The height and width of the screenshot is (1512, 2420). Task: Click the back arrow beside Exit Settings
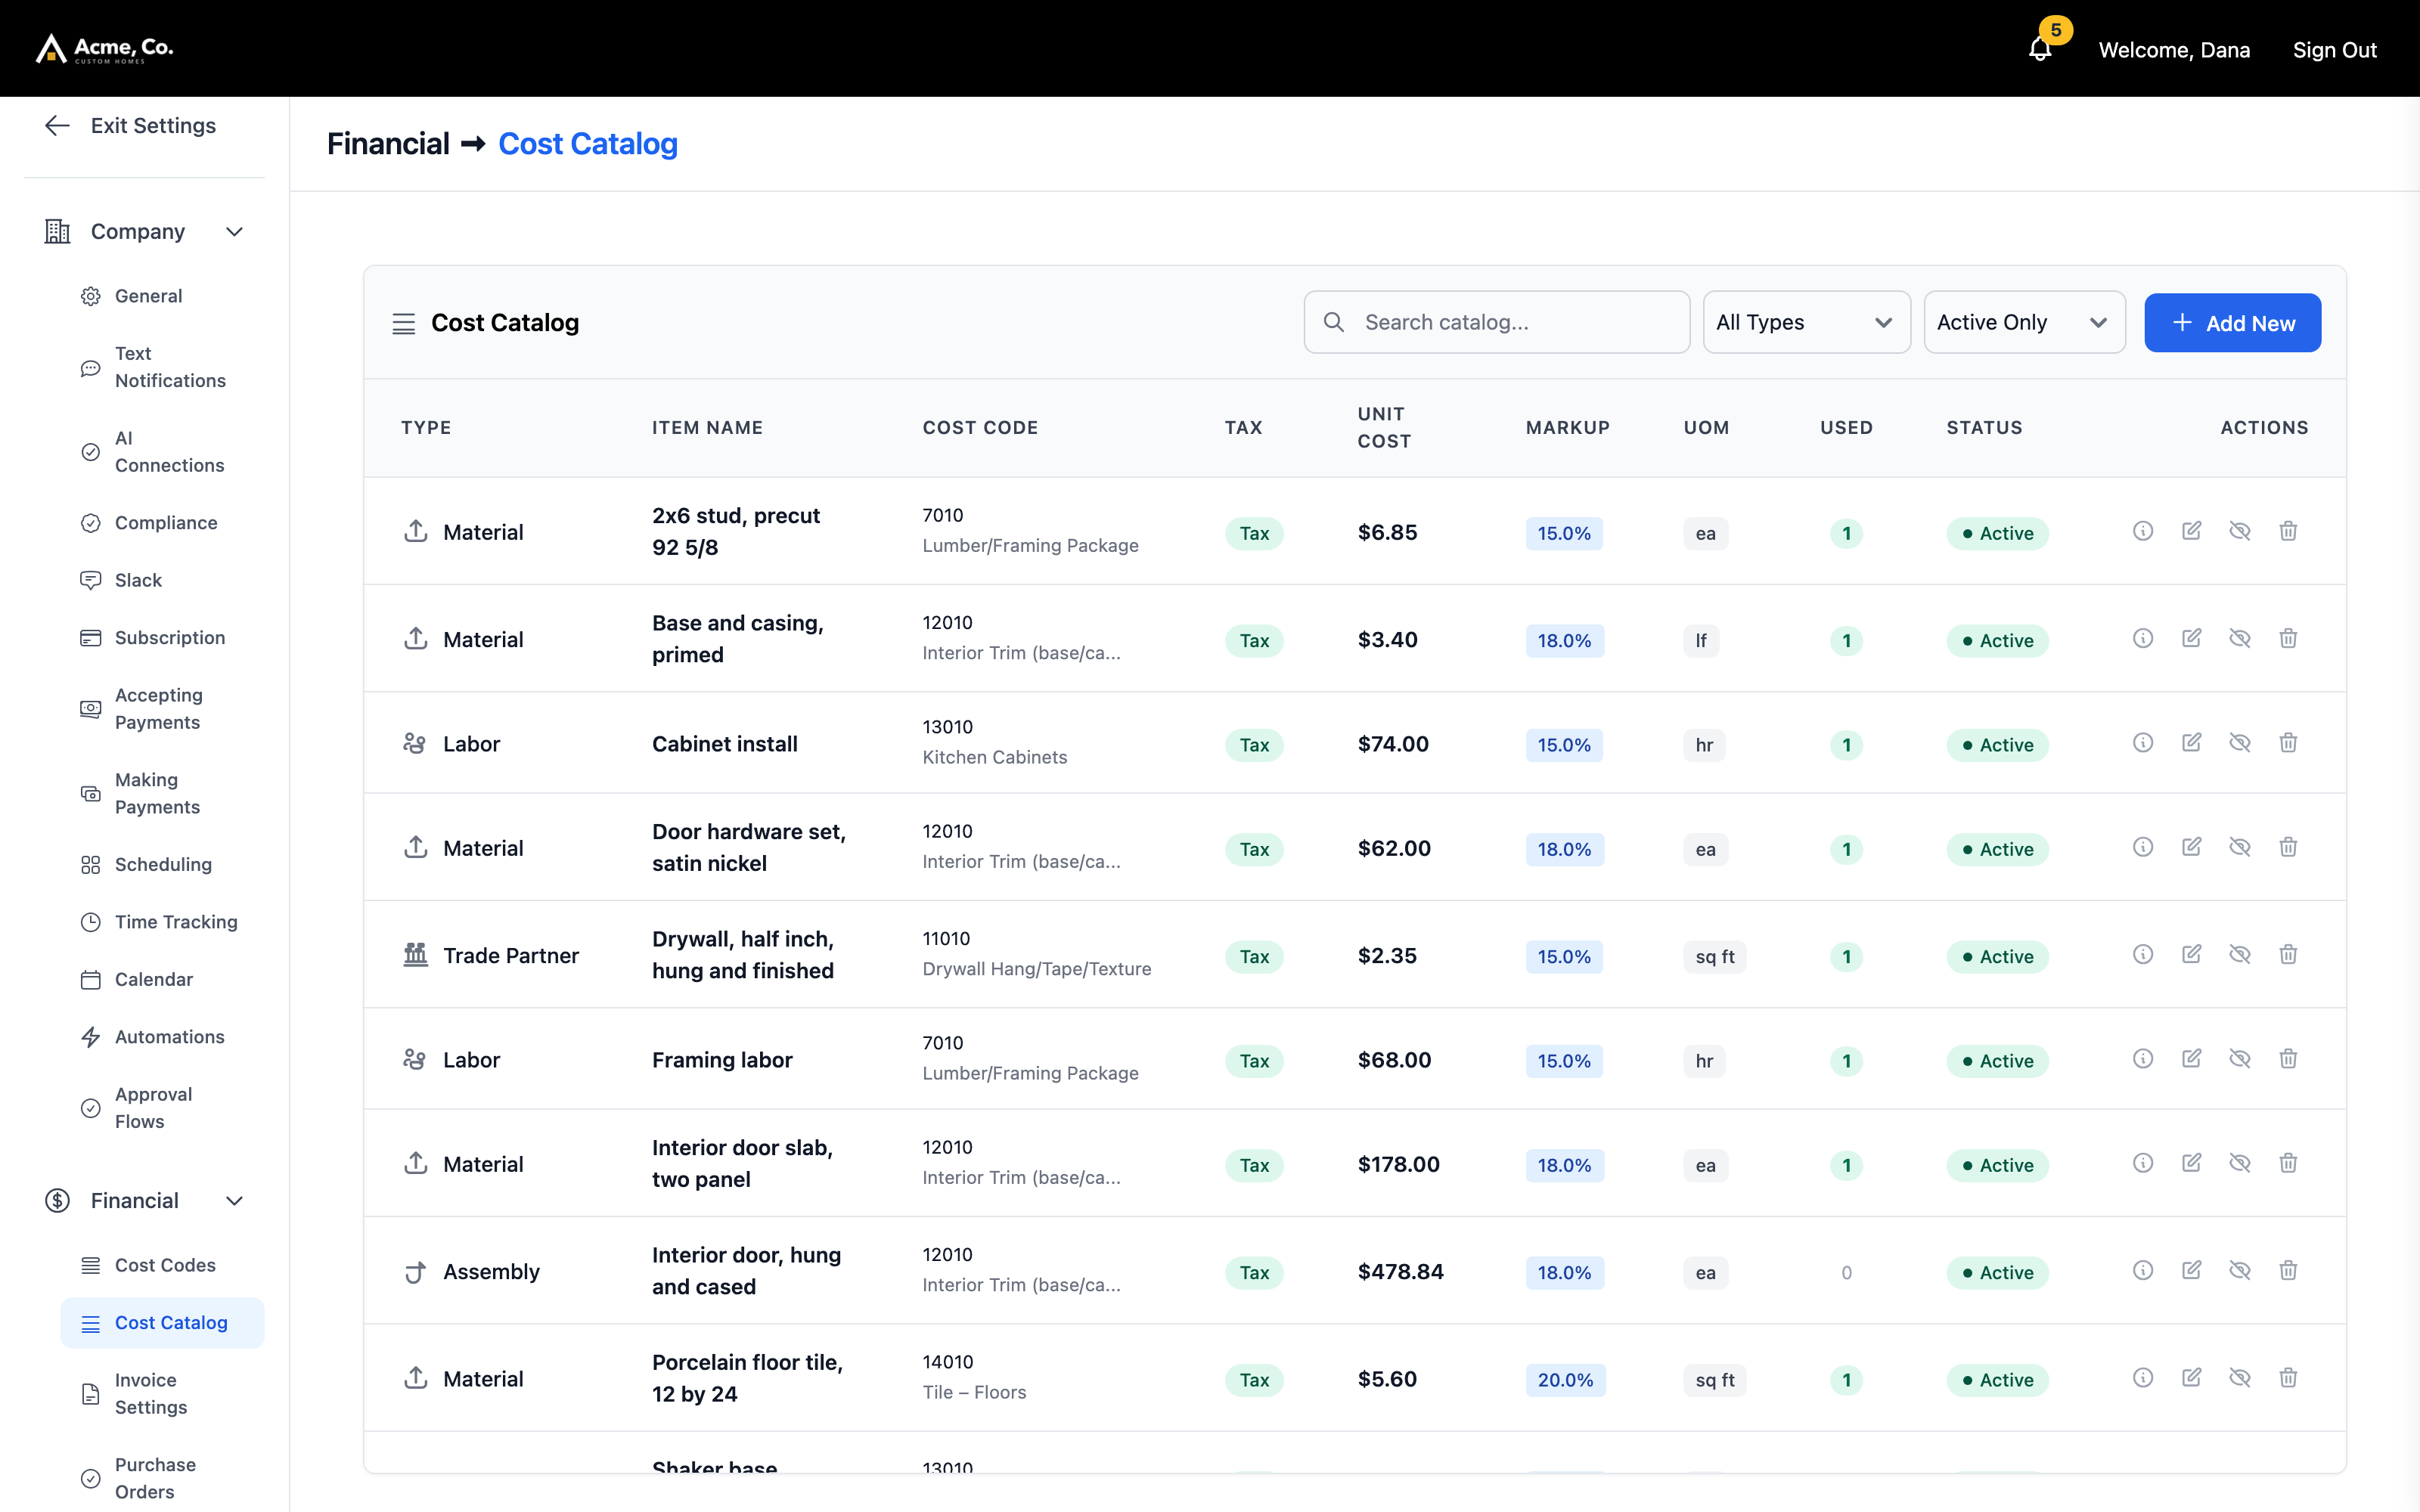[57, 125]
